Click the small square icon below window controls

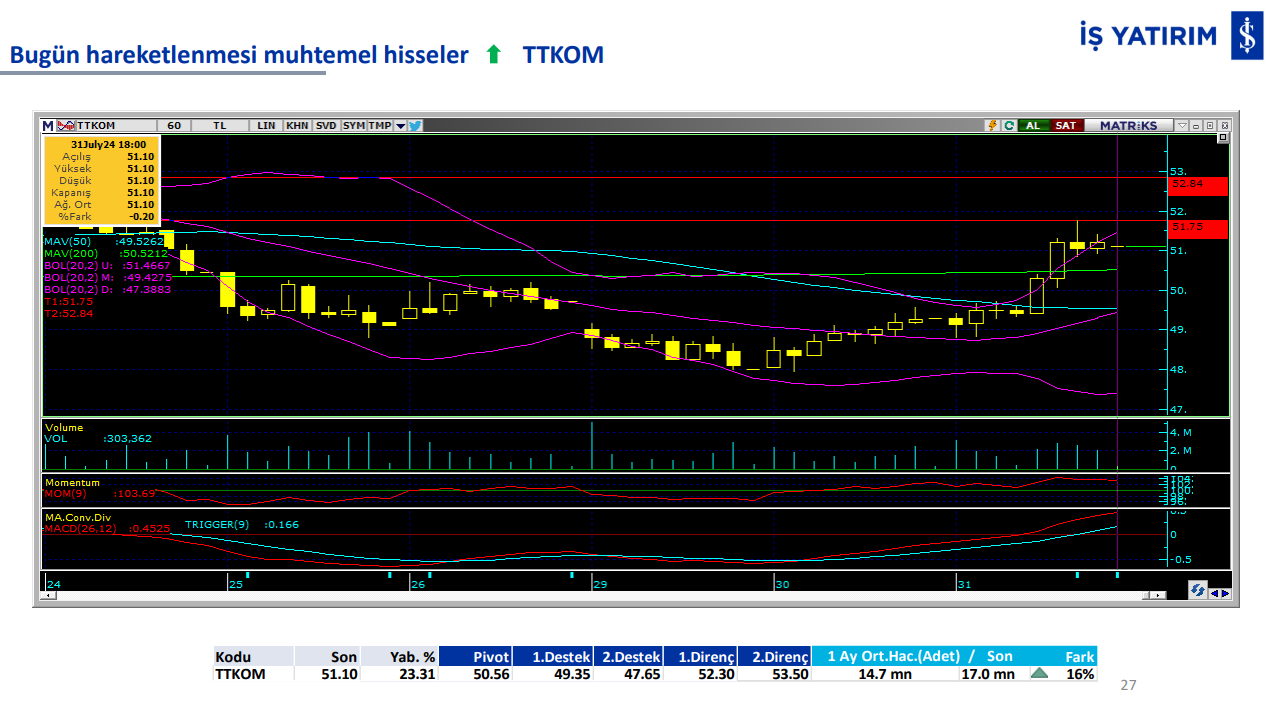[x=1222, y=138]
